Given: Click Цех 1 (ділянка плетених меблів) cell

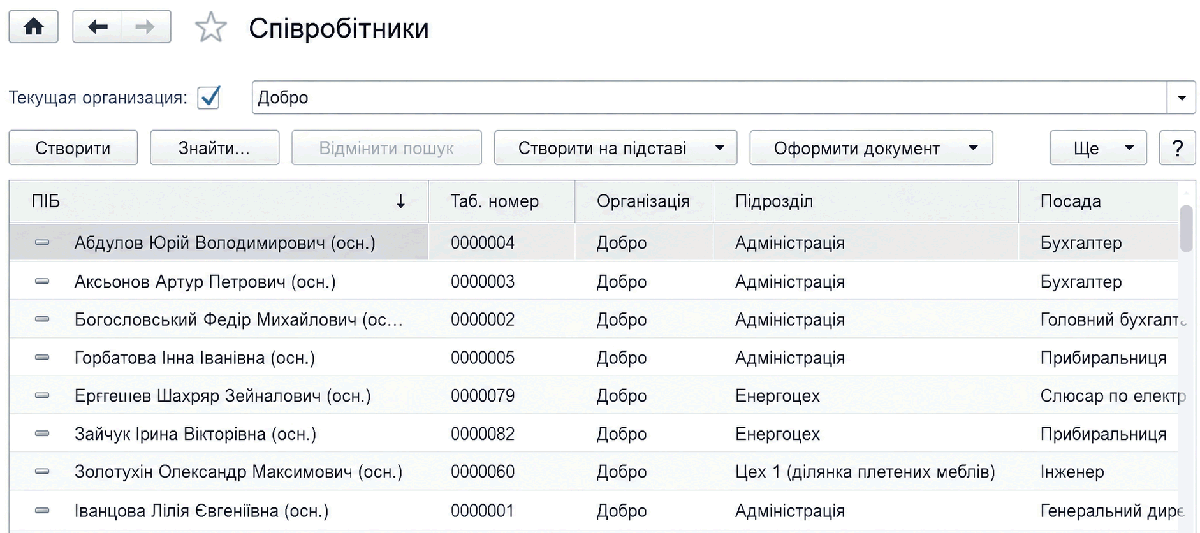Looking at the screenshot, I should tap(864, 473).
